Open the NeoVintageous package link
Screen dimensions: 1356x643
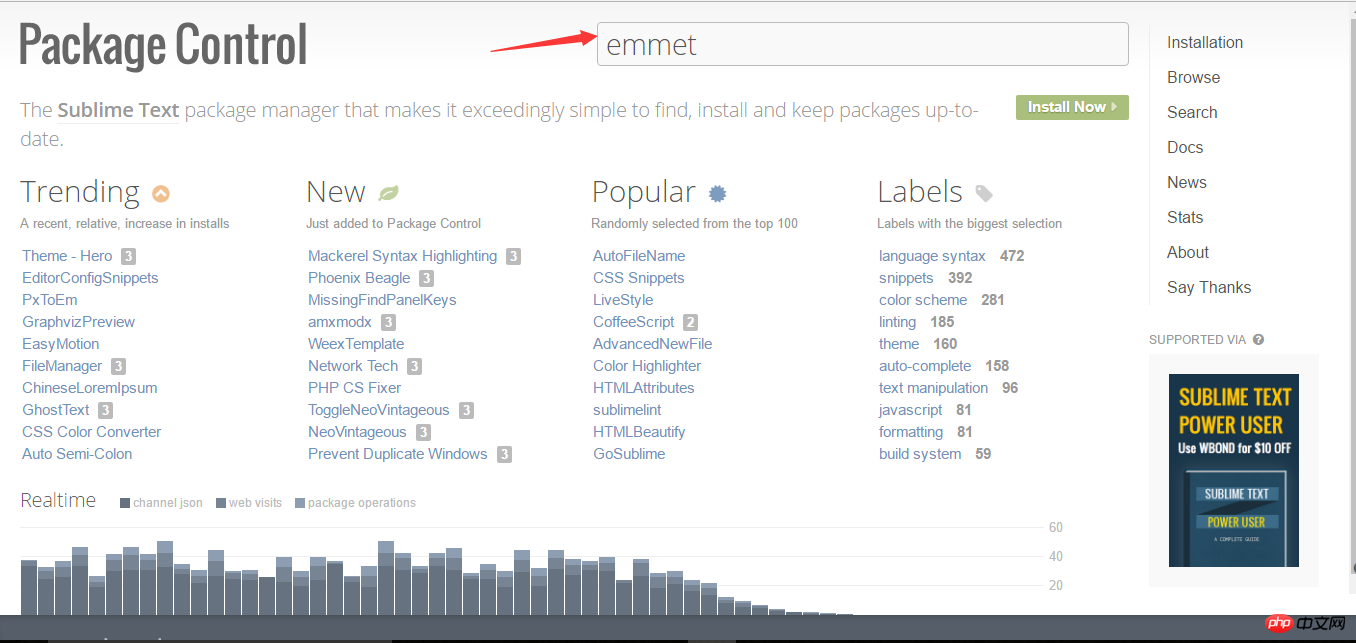(x=357, y=432)
